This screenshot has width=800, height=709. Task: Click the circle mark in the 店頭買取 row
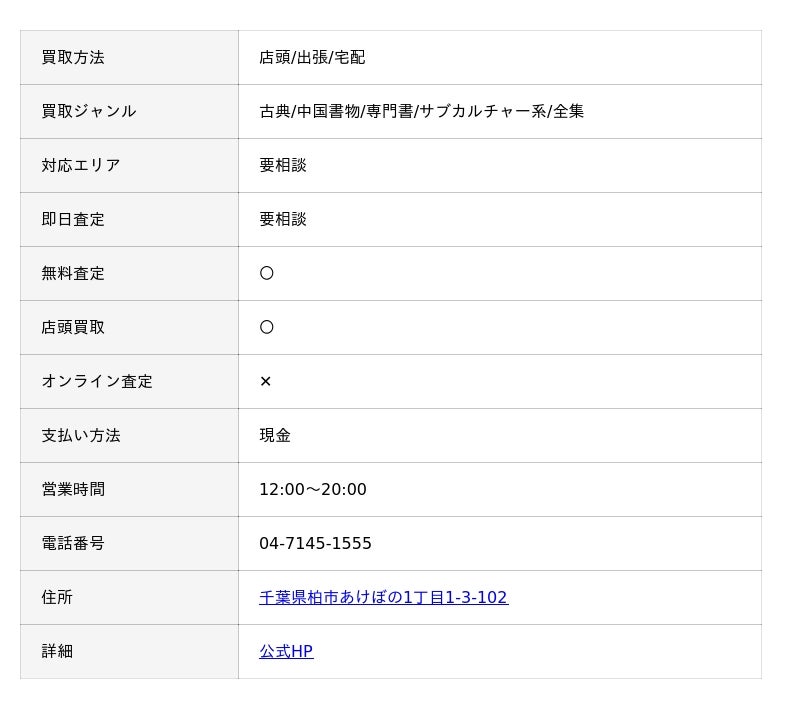pyautogui.click(x=266, y=327)
